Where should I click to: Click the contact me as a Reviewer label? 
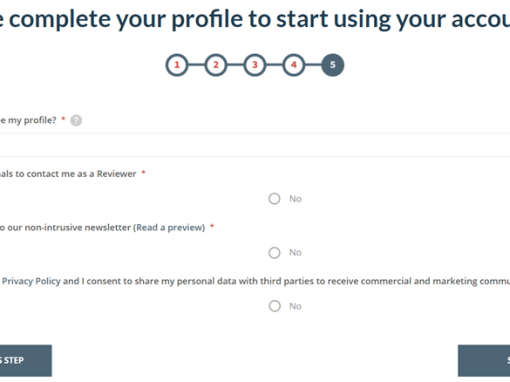68,174
